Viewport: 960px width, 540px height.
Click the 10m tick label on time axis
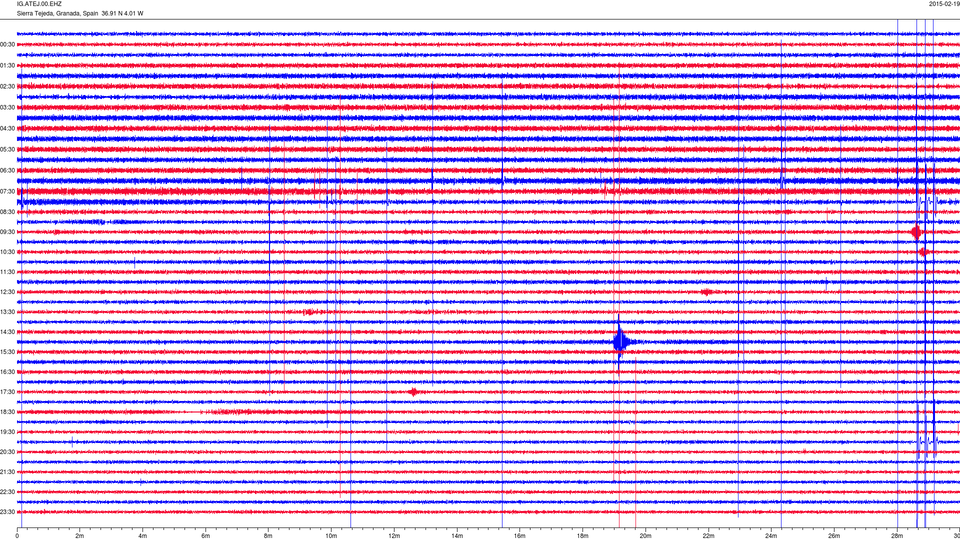point(331,536)
